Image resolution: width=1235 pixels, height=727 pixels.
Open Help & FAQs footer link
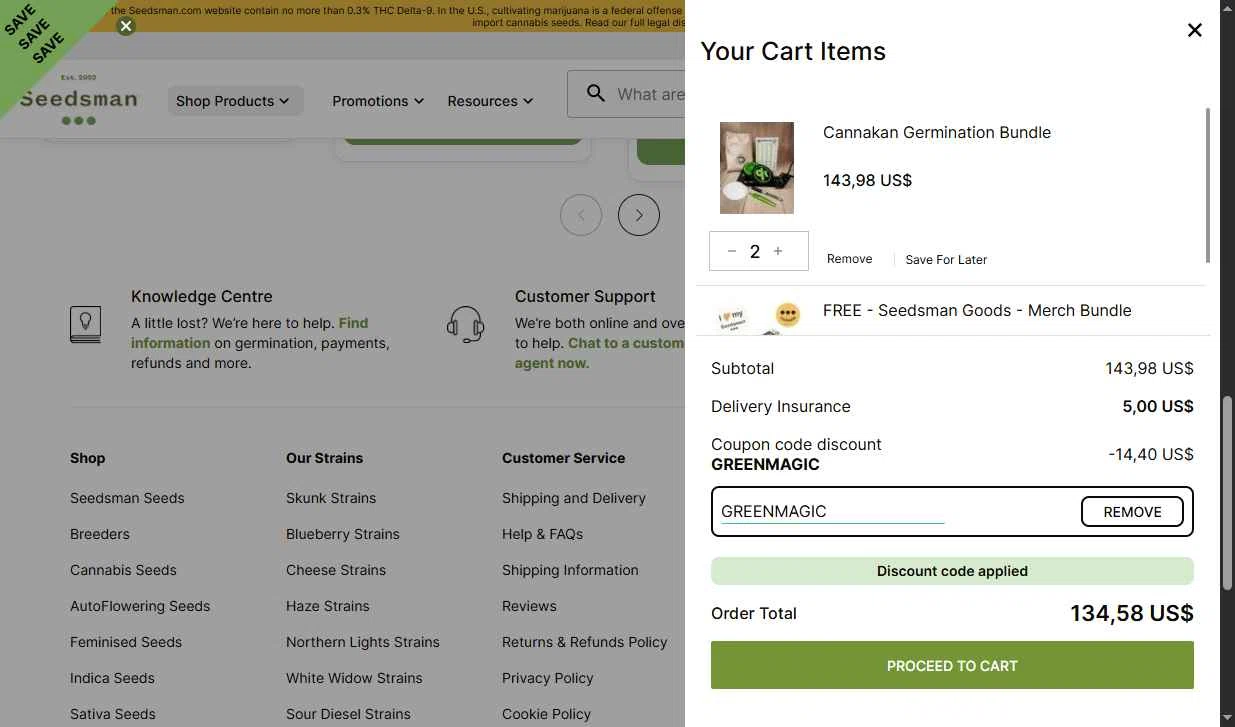(x=542, y=534)
